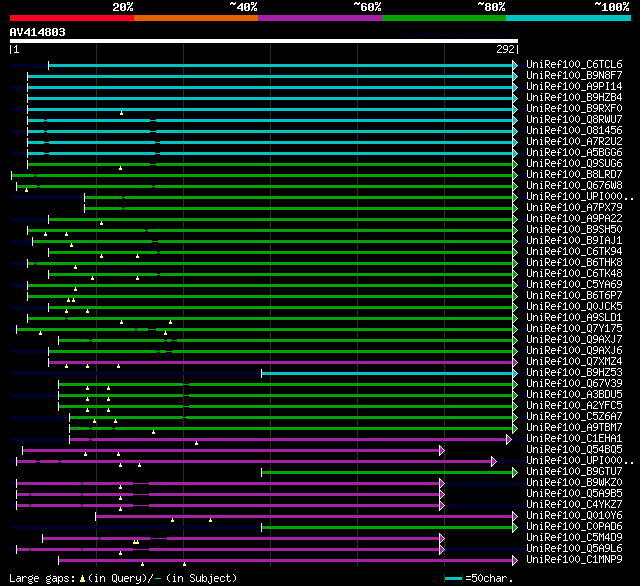Screen dimensions: 640x586
Task: Click the UniRef100_C5Z6A7 label
Action: click(x=574, y=417)
